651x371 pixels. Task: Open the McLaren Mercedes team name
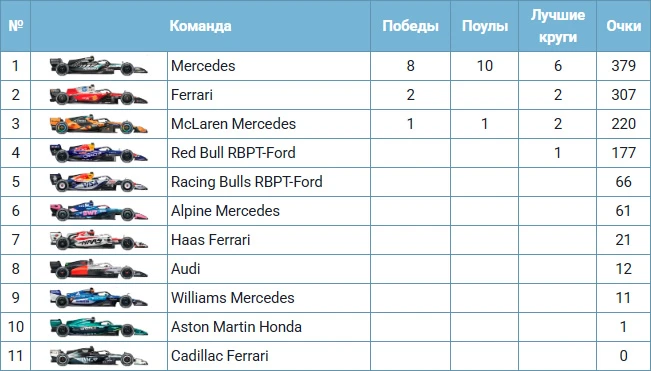[233, 124]
